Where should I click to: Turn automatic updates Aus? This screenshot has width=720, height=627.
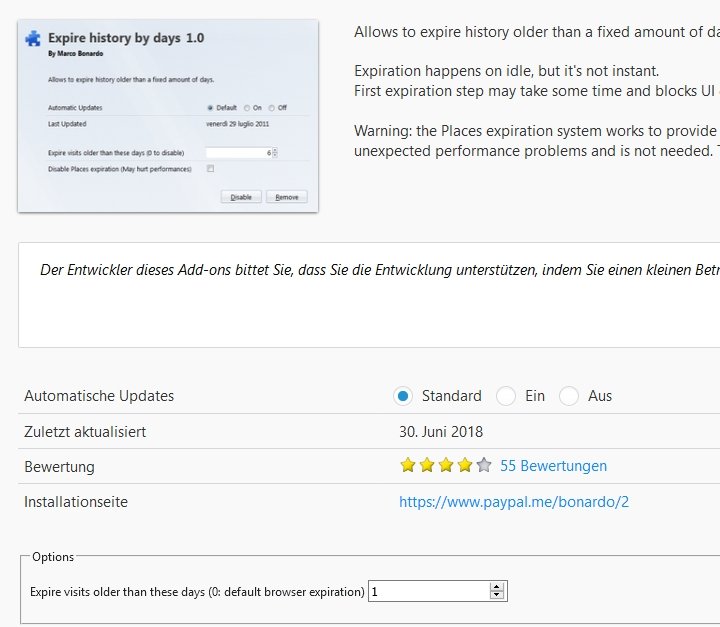pyautogui.click(x=569, y=396)
